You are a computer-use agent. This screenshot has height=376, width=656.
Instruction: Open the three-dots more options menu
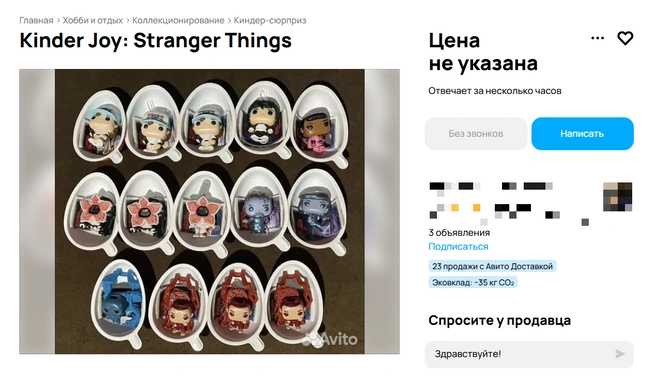pos(597,38)
